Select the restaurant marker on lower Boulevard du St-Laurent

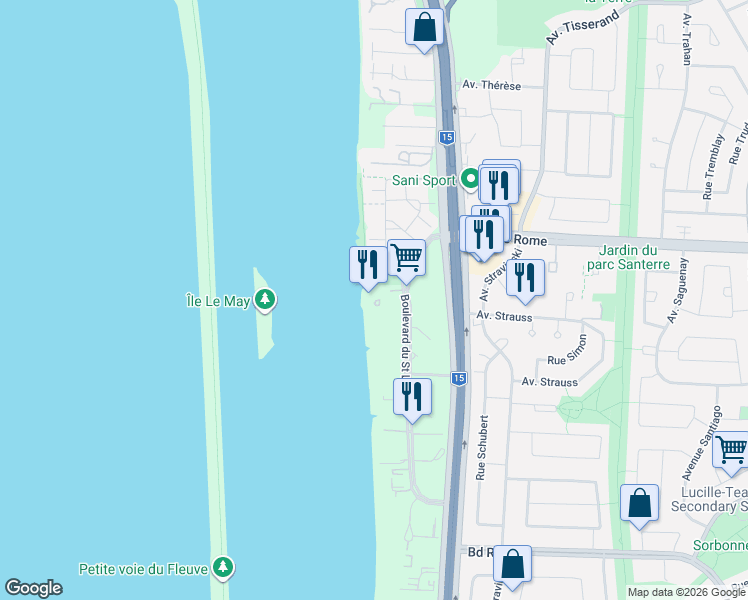coord(412,400)
